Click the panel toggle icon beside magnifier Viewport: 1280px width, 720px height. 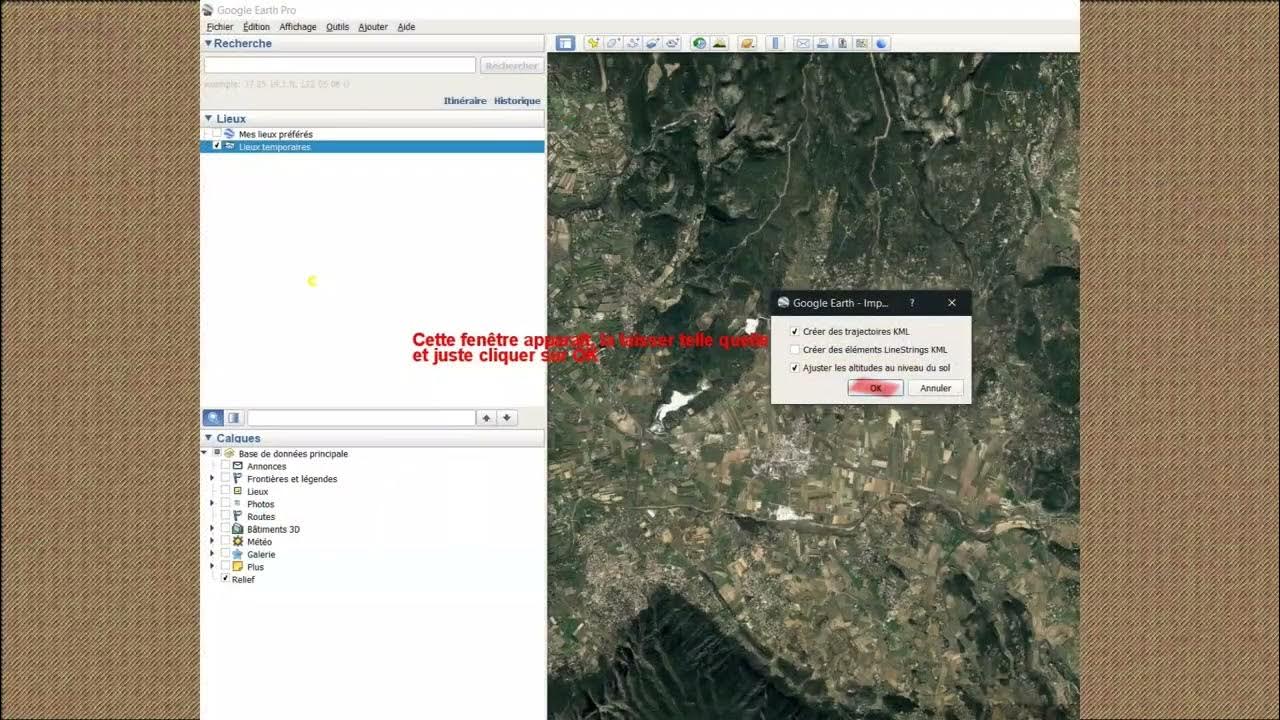pos(234,418)
